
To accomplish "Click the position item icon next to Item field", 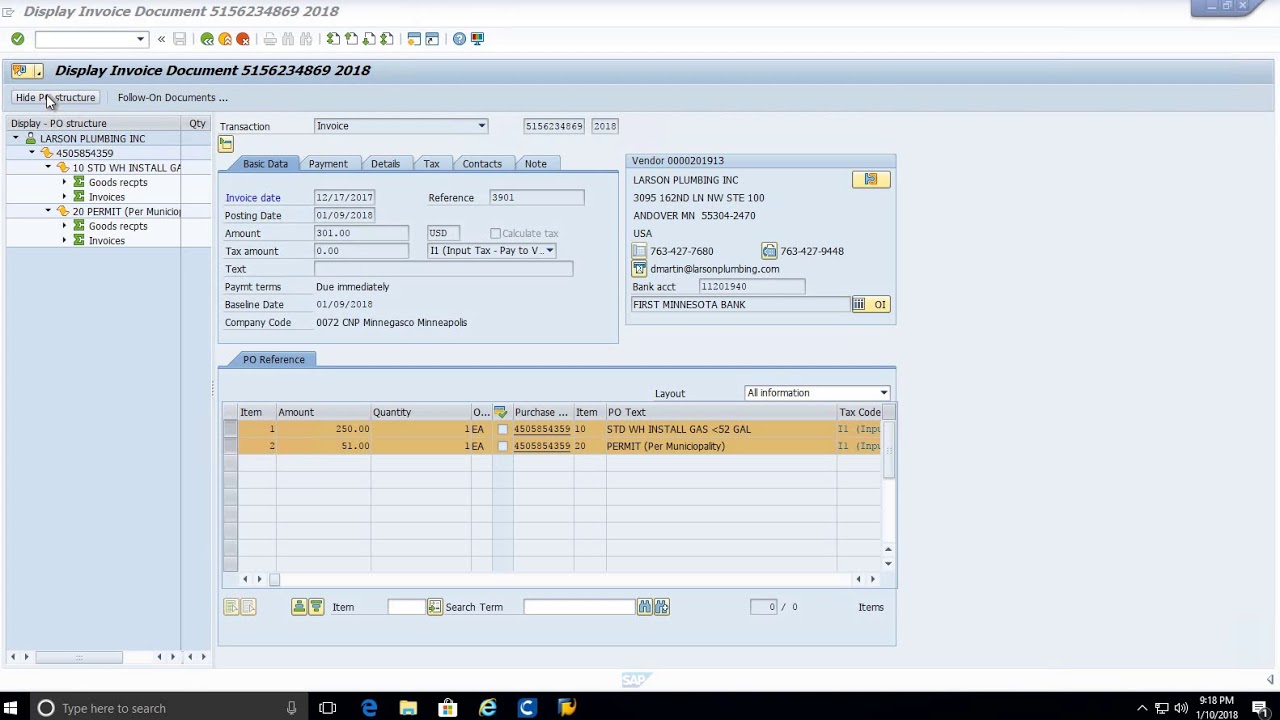I will [435, 607].
